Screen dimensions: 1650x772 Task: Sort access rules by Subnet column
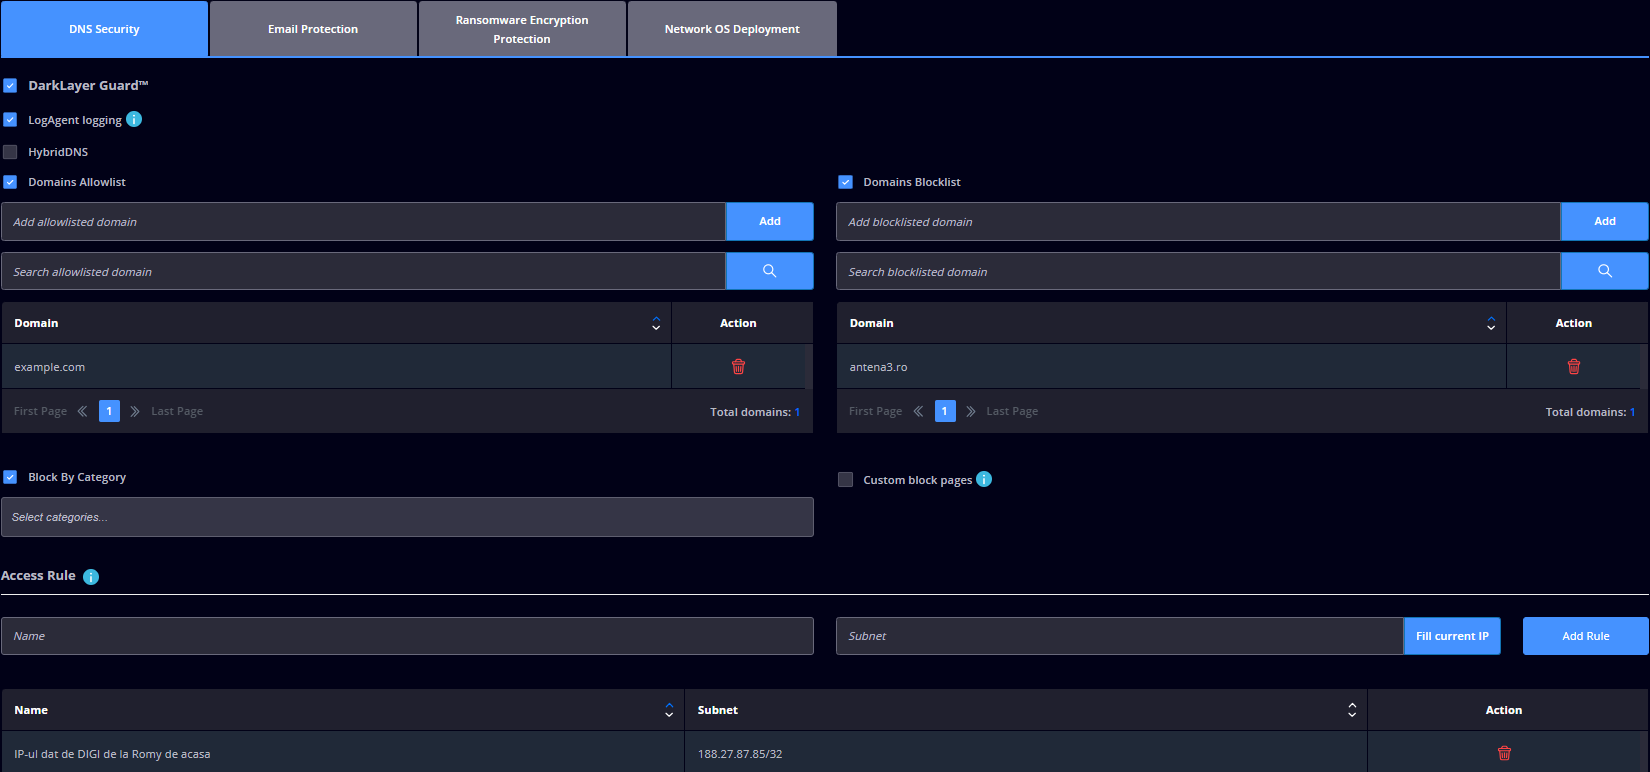(1352, 710)
